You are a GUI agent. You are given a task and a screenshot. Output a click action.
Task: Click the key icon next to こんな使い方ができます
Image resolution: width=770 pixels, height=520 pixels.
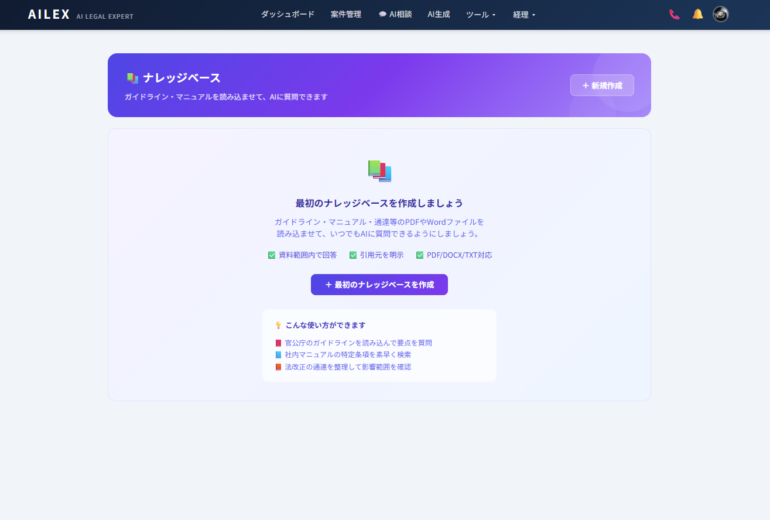click(278, 325)
